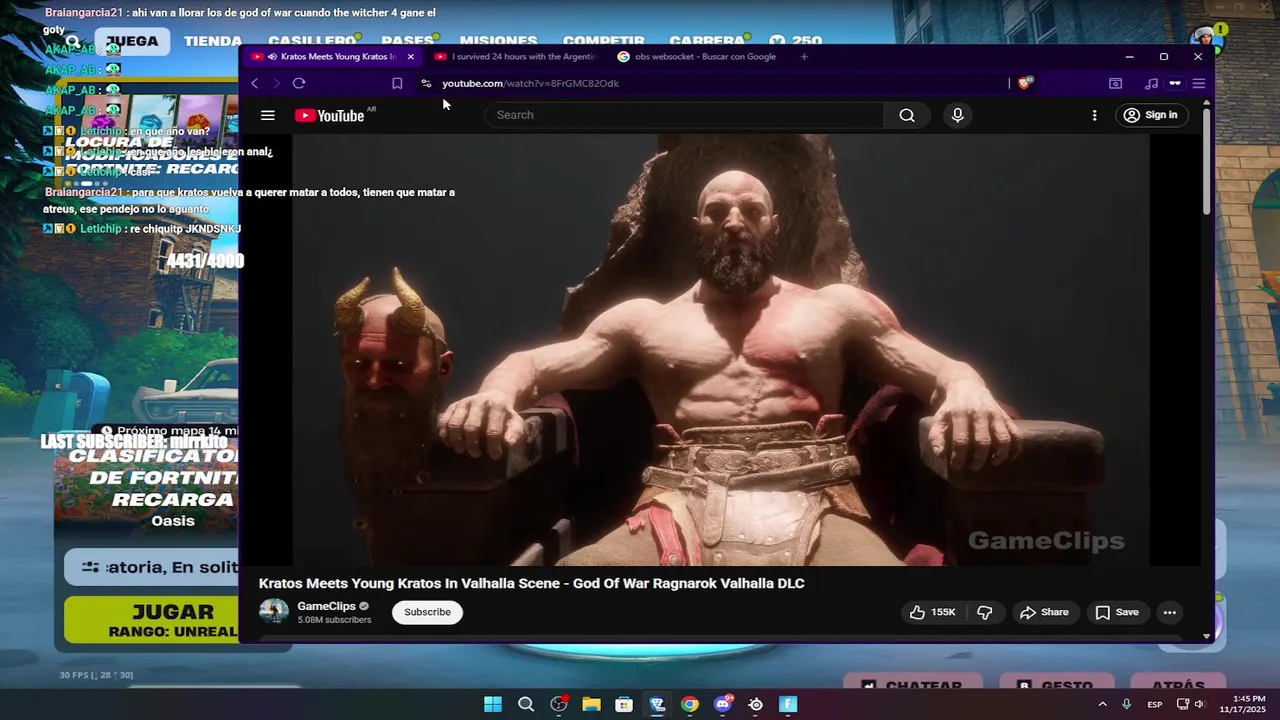This screenshot has width=1280, height=720.
Task: Open Fortnite app from taskbar
Action: click(x=788, y=704)
